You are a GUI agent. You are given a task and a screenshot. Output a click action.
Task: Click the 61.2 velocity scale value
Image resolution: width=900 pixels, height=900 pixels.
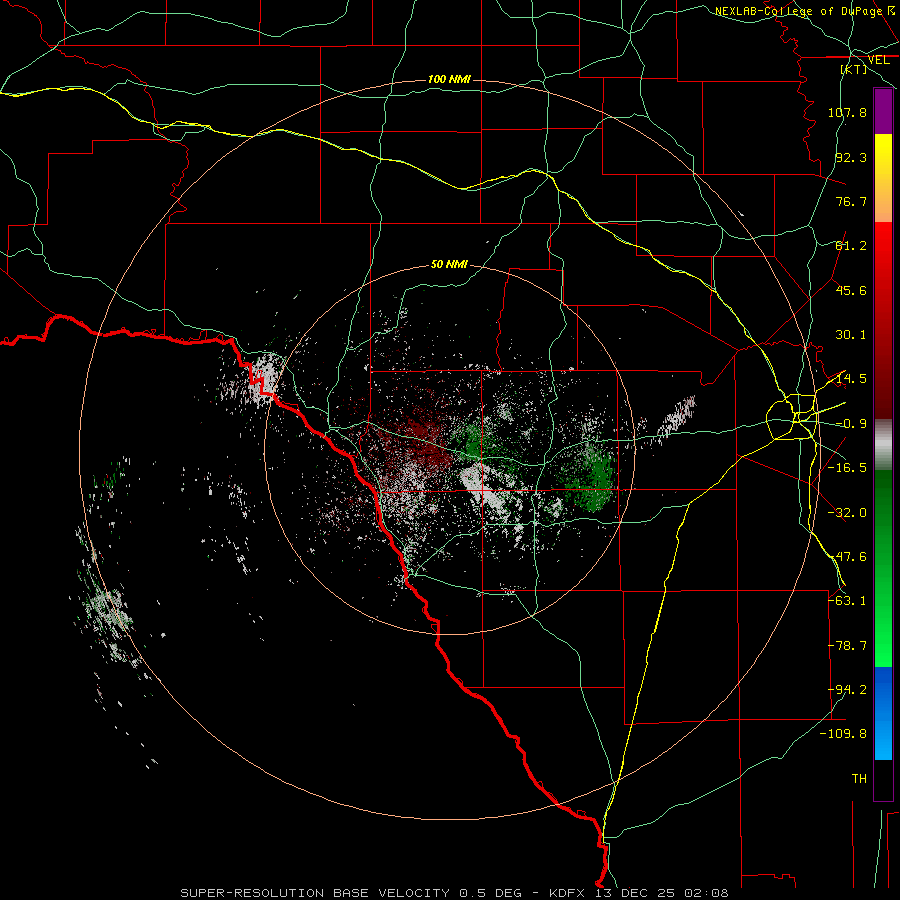click(x=851, y=246)
